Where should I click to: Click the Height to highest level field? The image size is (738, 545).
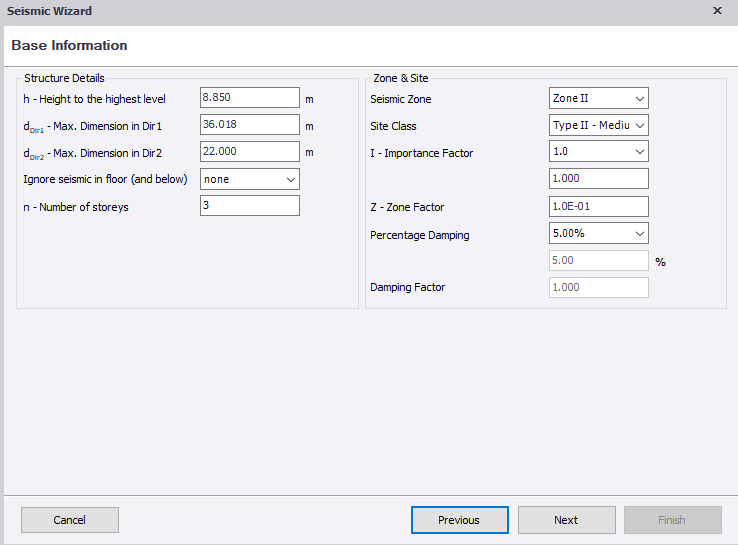[x=250, y=97]
